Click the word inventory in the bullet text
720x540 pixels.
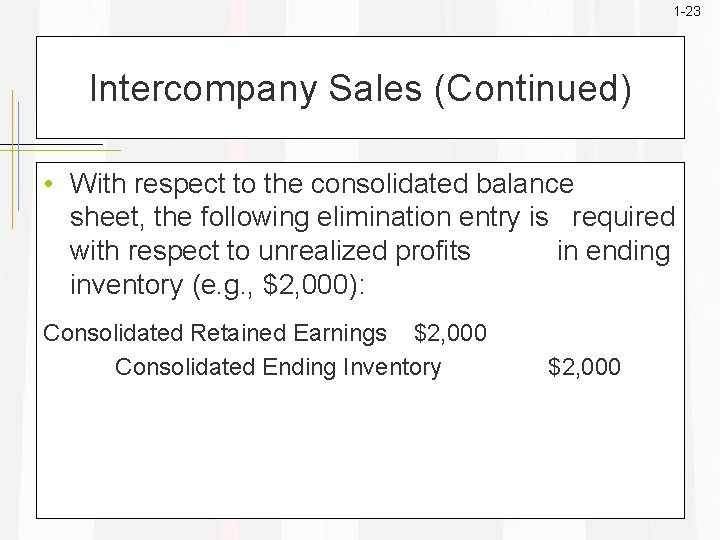pyautogui.click(x=126, y=286)
